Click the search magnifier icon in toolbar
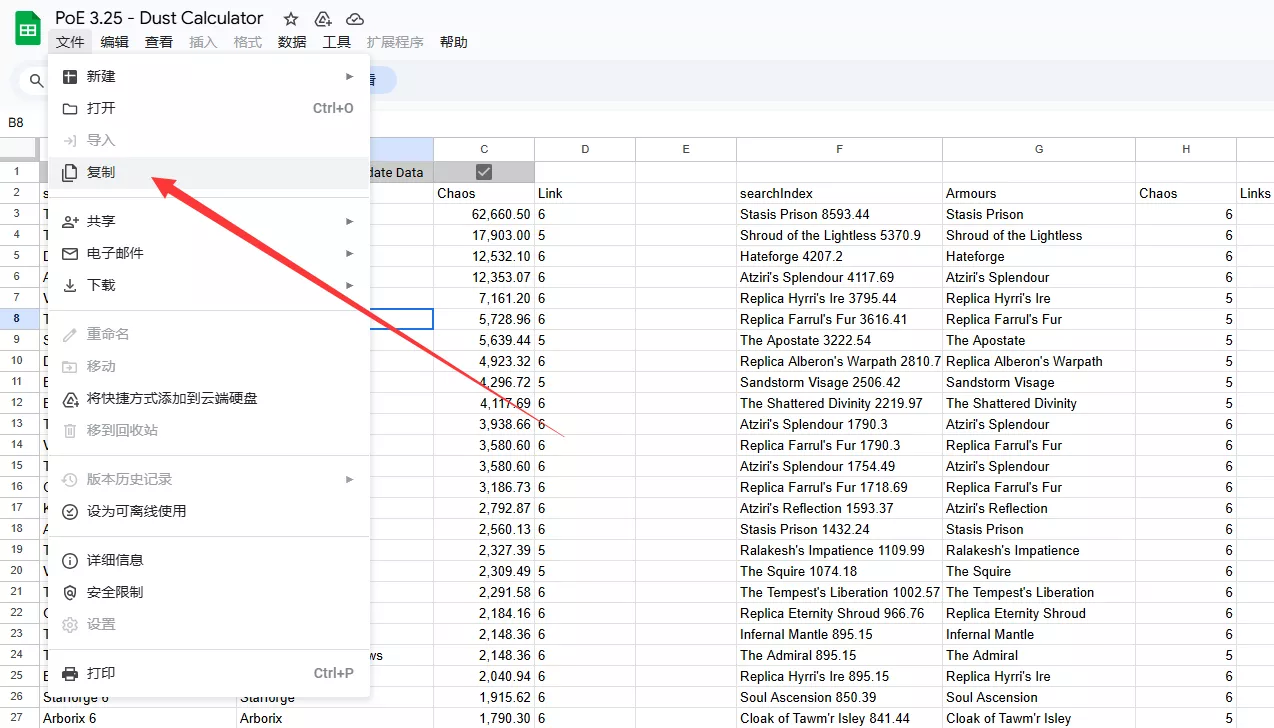This screenshot has width=1274, height=728. point(37,81)
